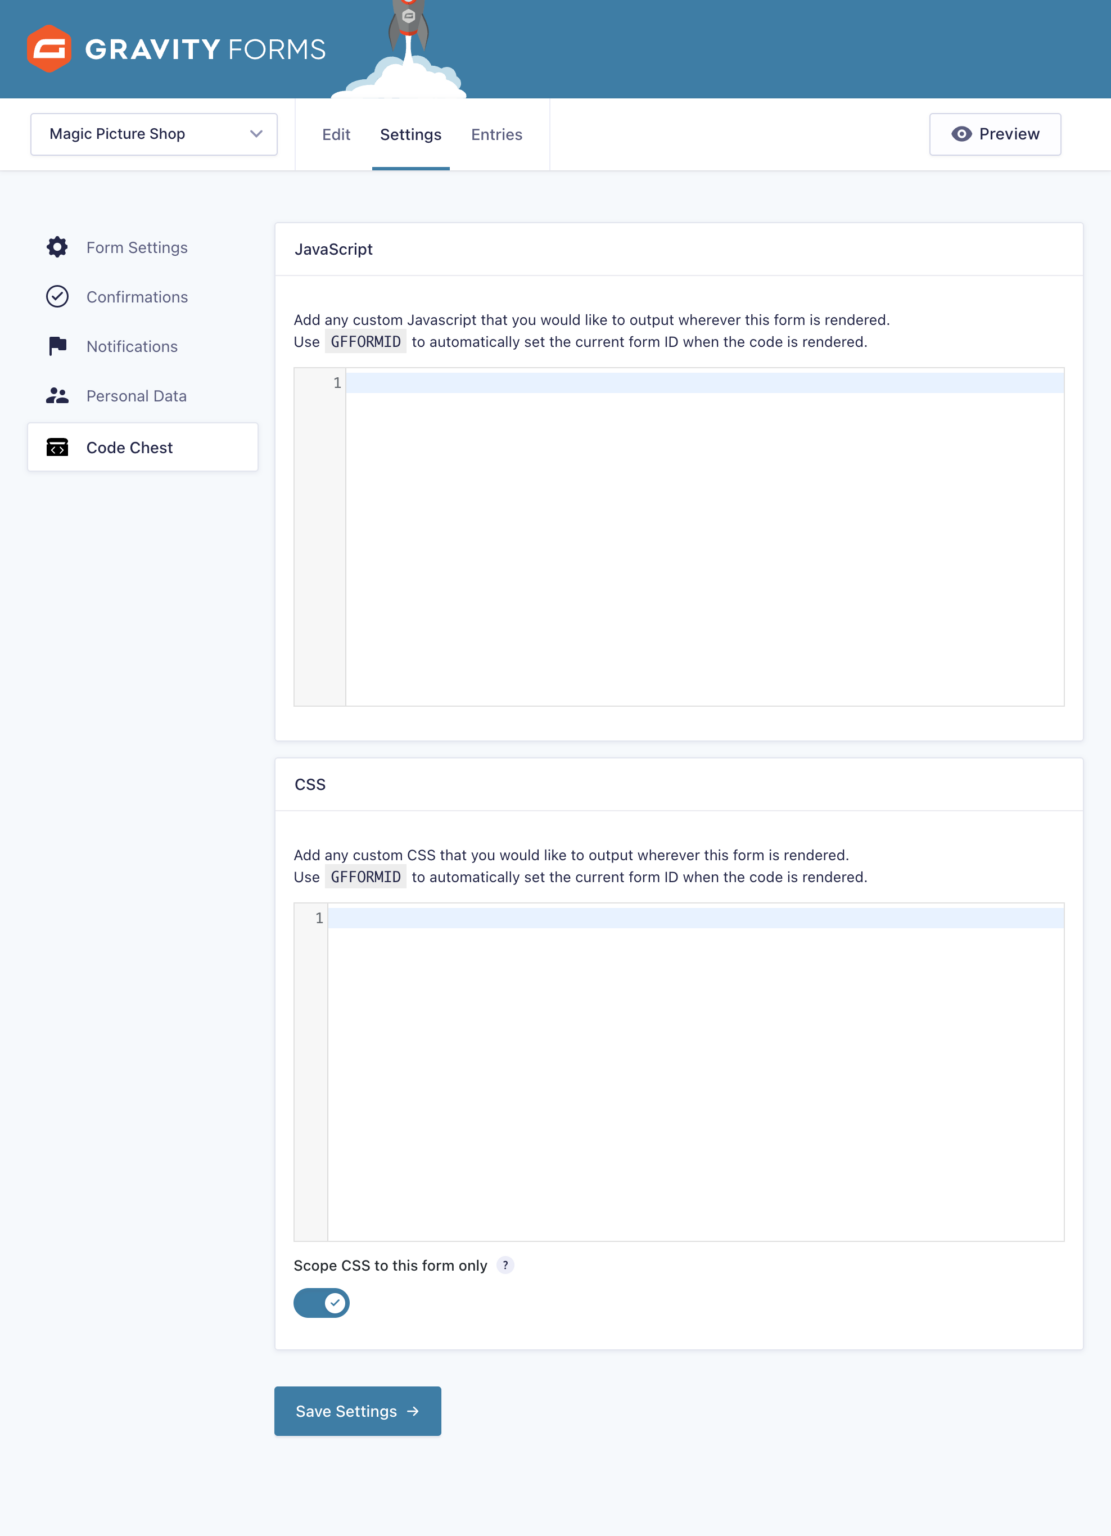This screenshot has width=1111, height=1536.
Task: Click the Code Chest code window icon
Action: (x=57, y=448)
